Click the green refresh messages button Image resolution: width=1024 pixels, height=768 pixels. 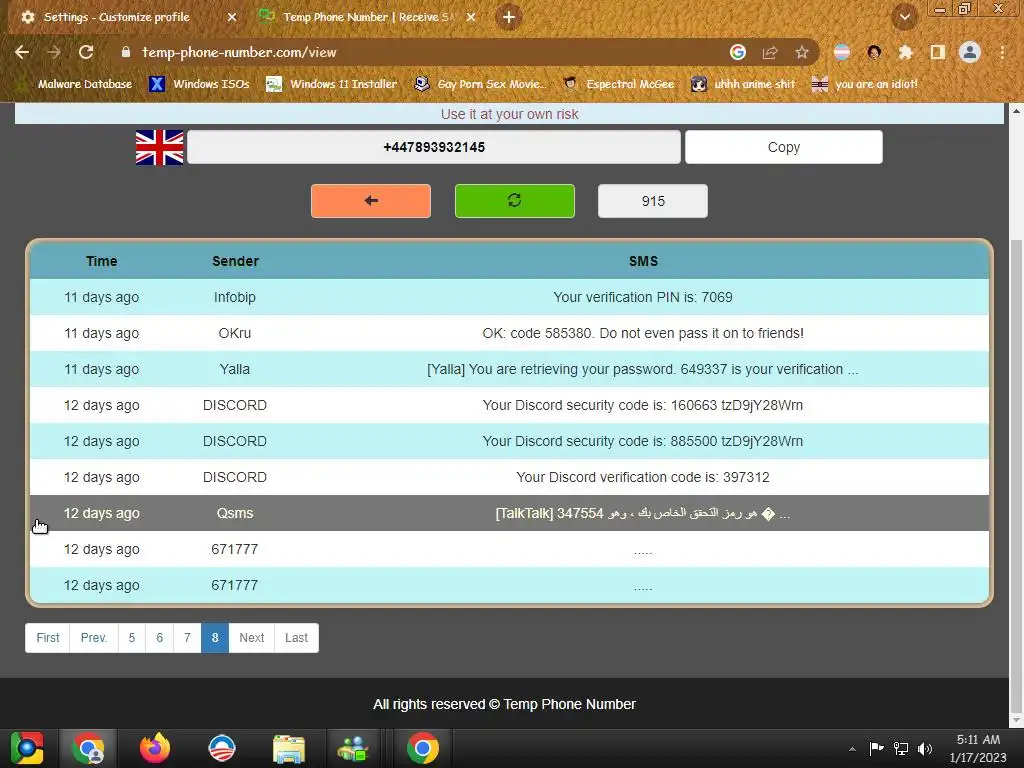(x=515, y=200)
